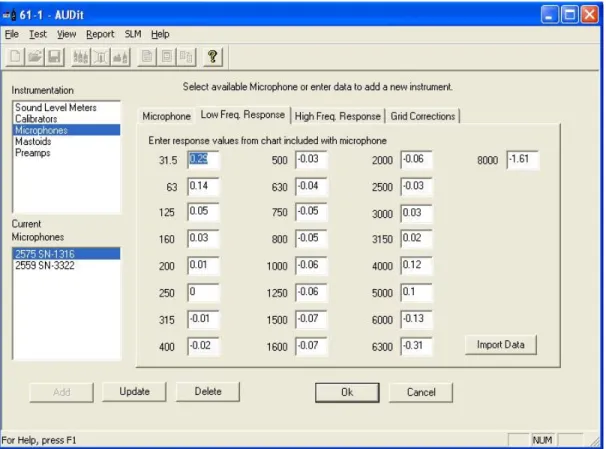Click the Open folder toolbar icon

(35, 57)
